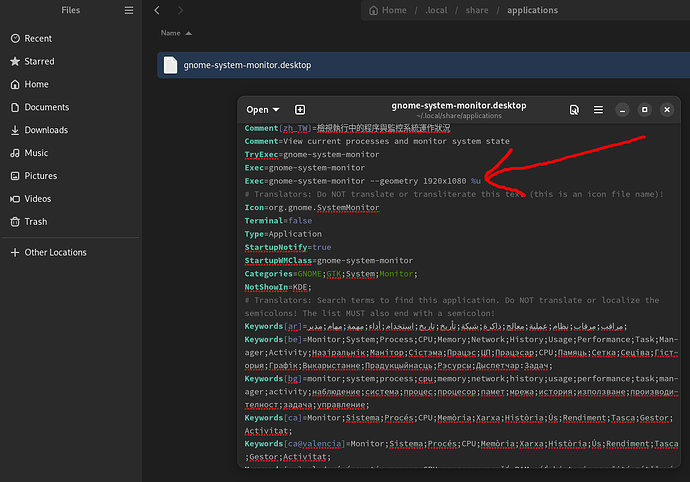Click the Categories=GNOME;GTK;System;Monitor; line

click(331, 274)
